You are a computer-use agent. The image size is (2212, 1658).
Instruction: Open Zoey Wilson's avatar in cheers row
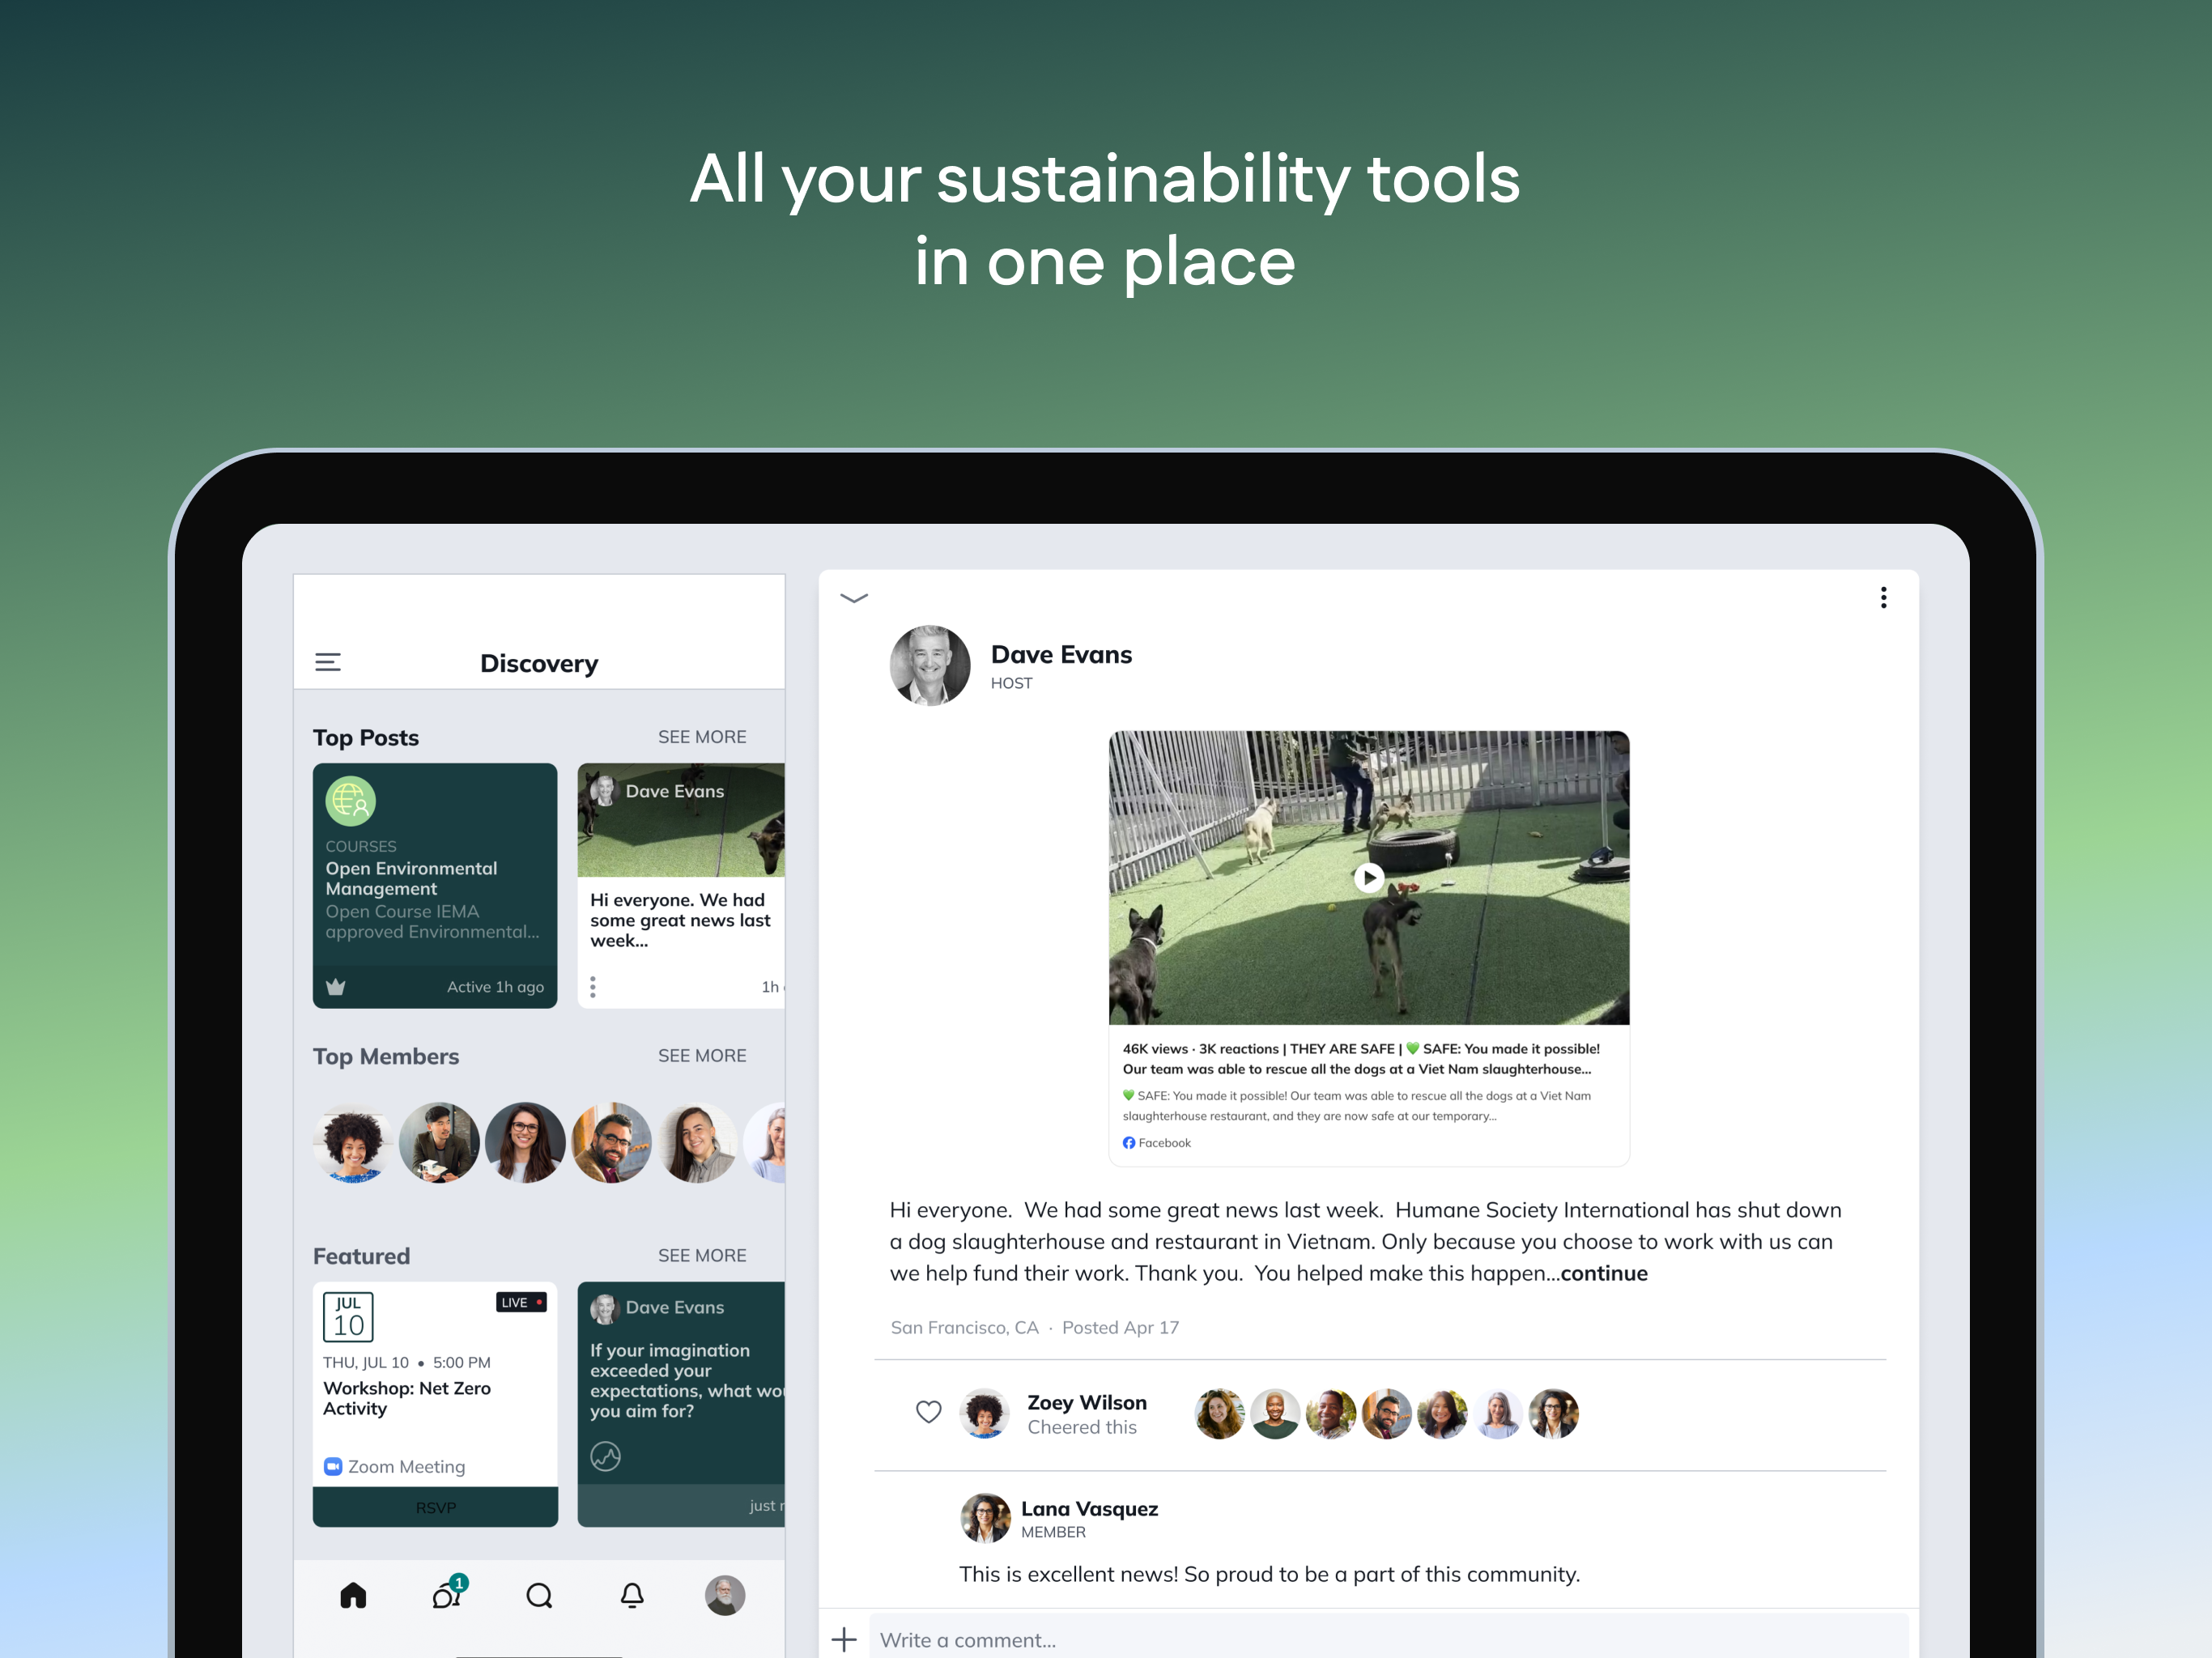coord(984,1414)
